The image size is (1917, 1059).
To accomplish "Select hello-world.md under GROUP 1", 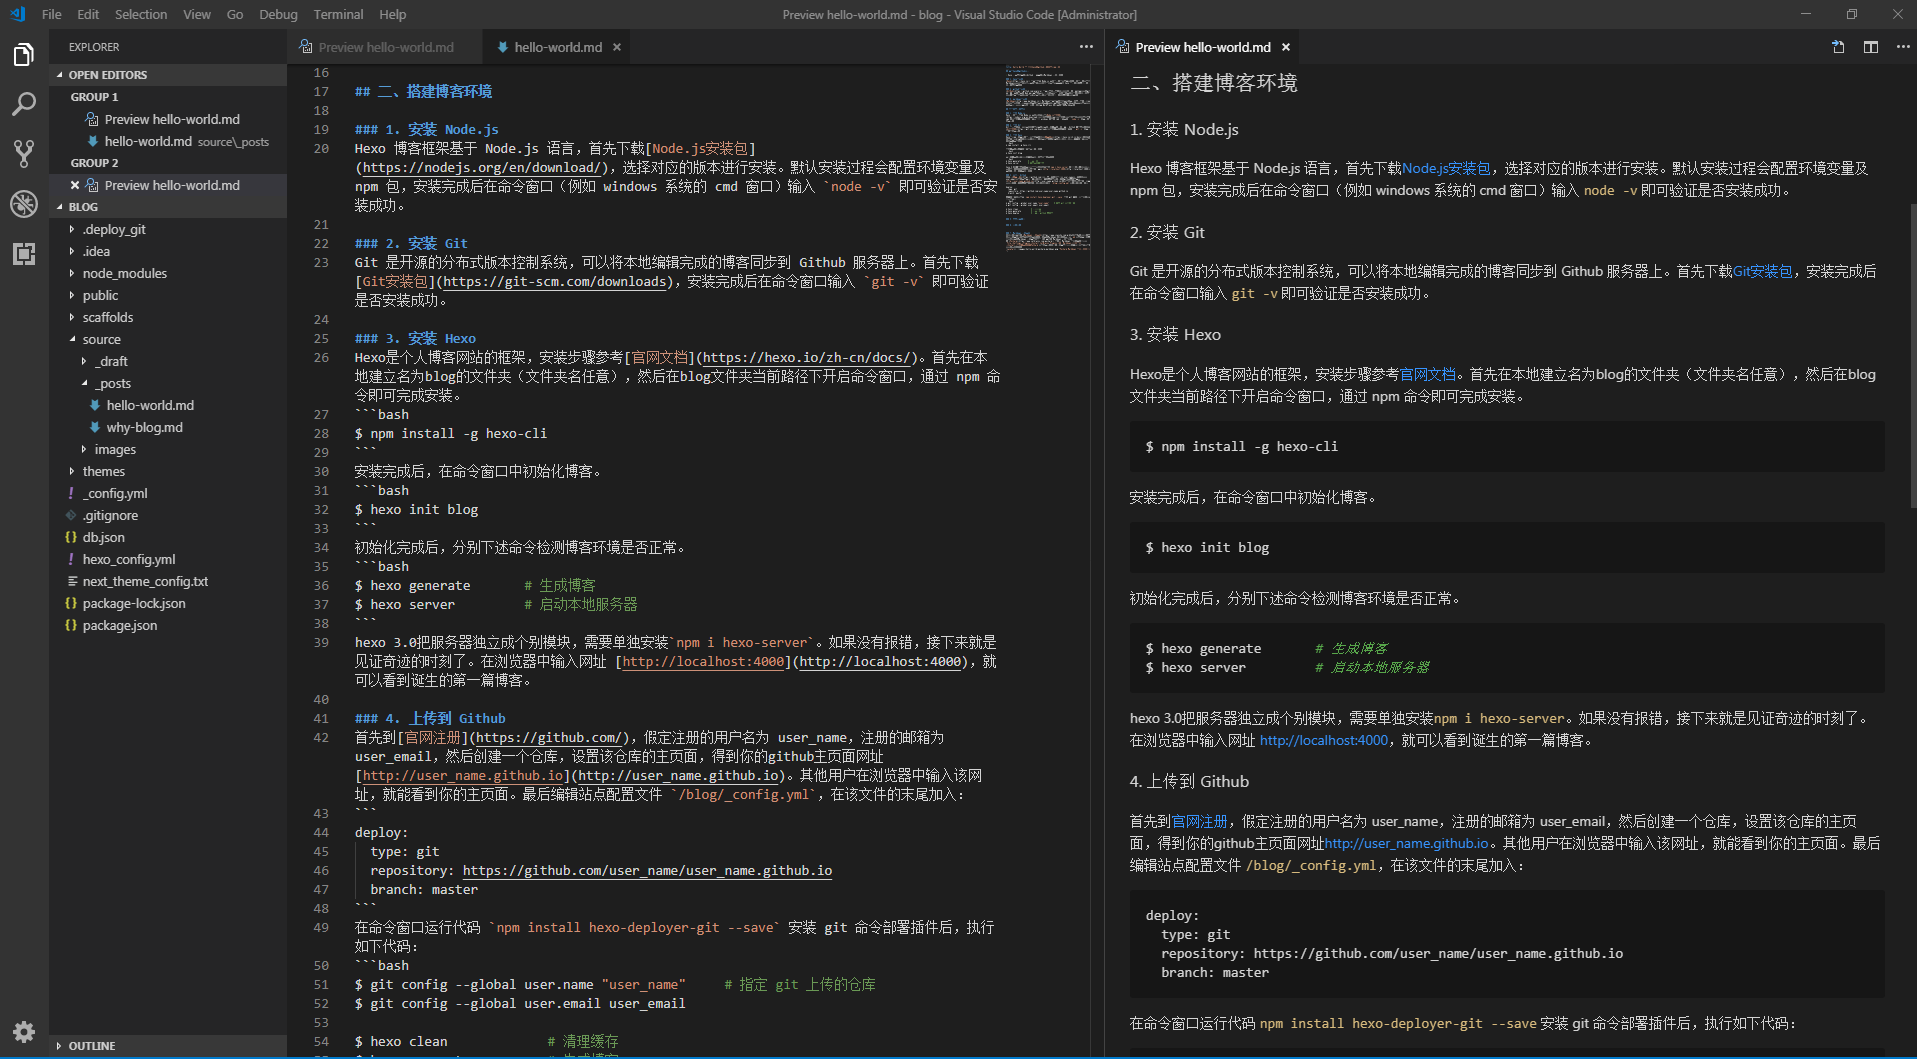I will tap(168, 141).
